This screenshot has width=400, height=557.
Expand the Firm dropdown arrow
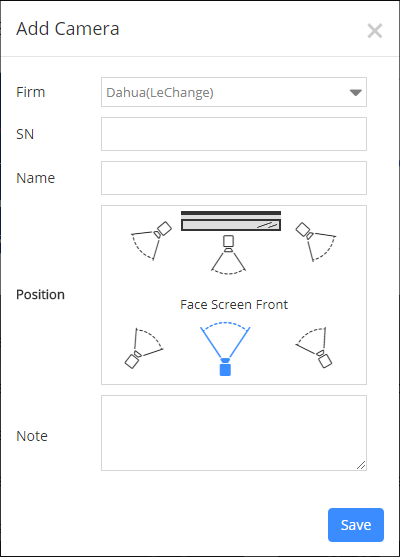356,92
